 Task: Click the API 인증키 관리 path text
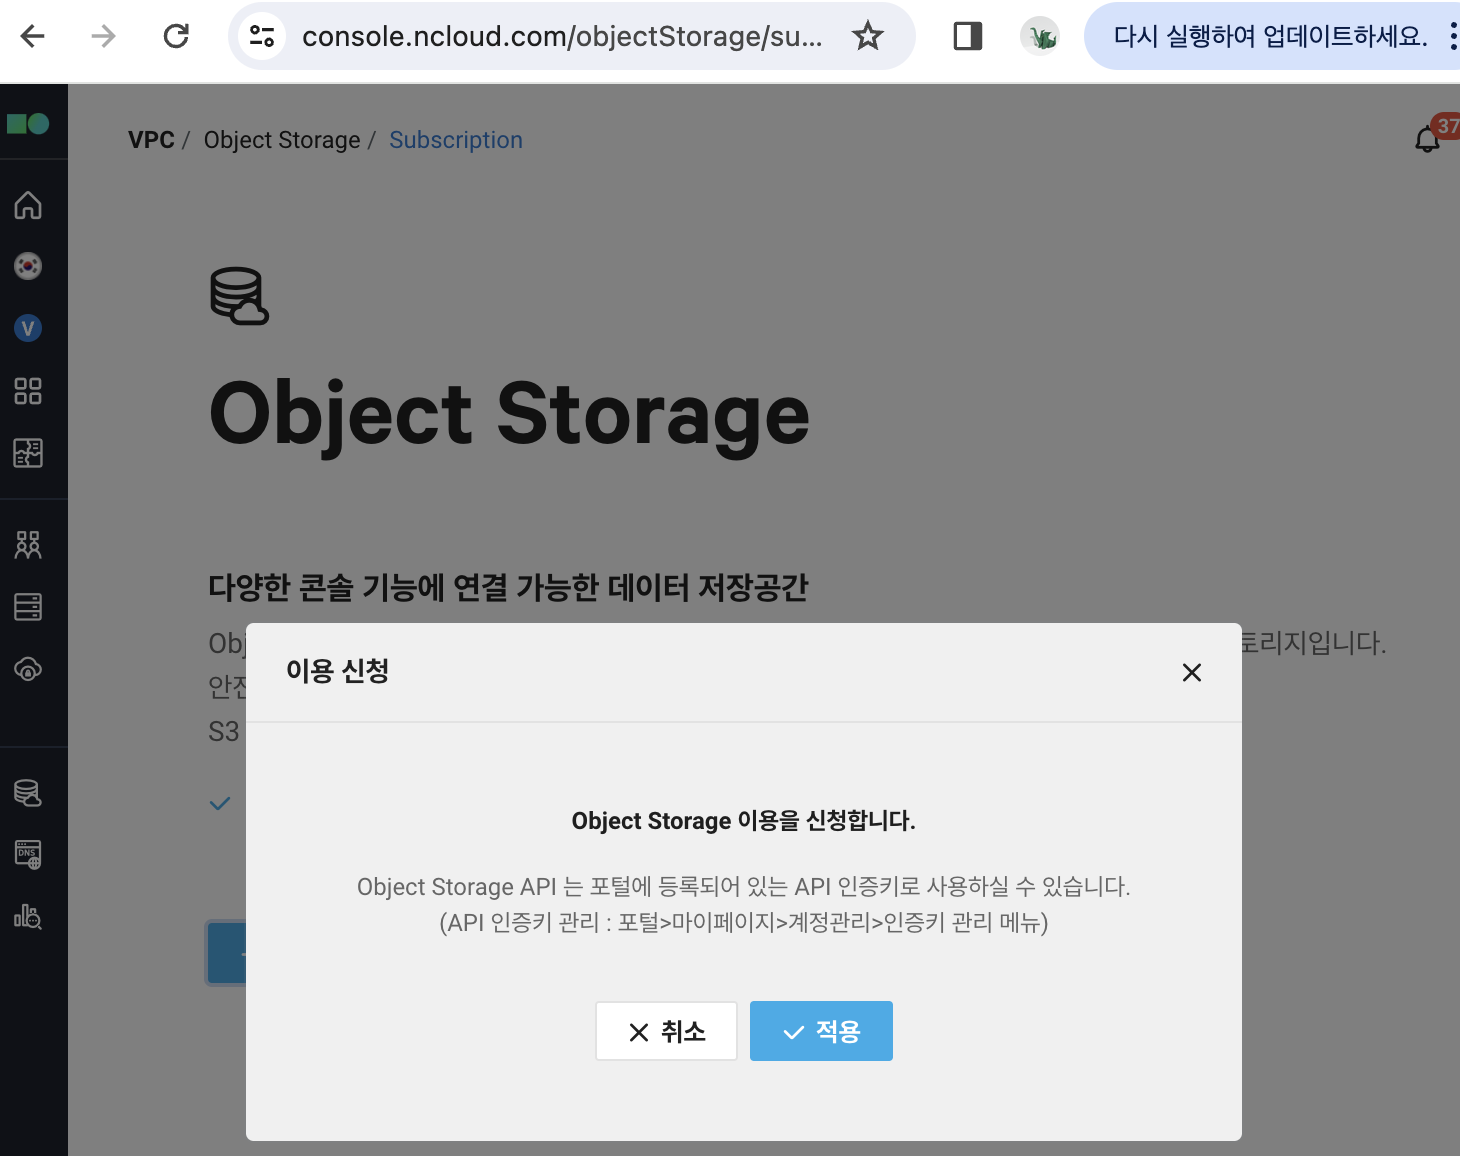743,922
